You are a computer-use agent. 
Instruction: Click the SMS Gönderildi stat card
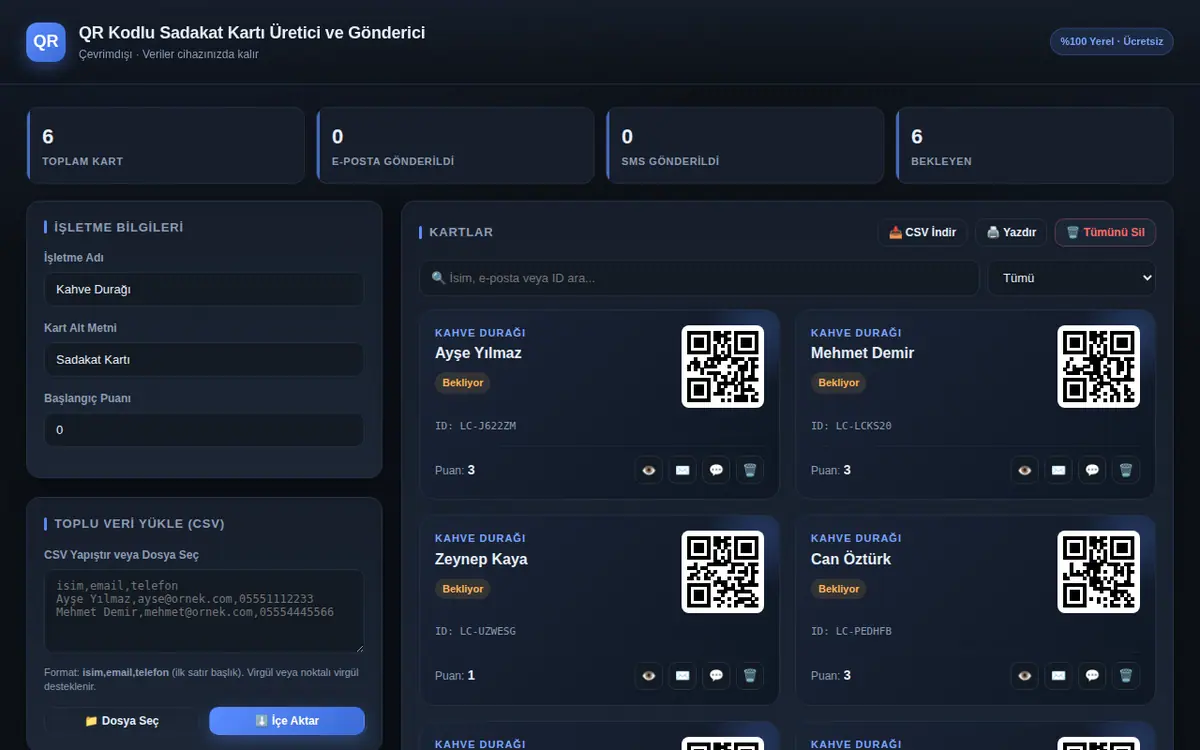[x=745, y=146]
